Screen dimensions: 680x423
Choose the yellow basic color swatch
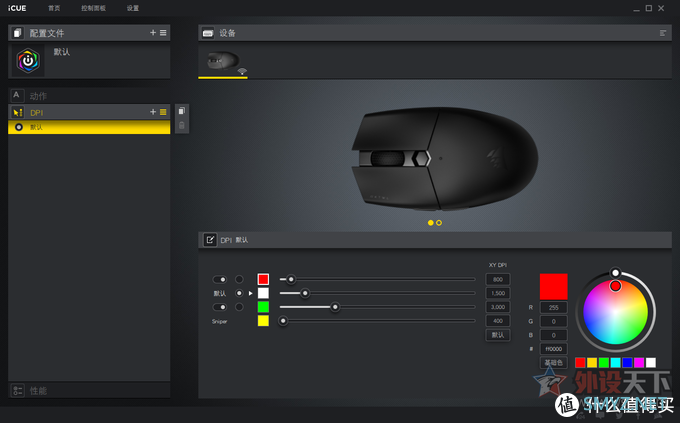click(x=592, y=362)
